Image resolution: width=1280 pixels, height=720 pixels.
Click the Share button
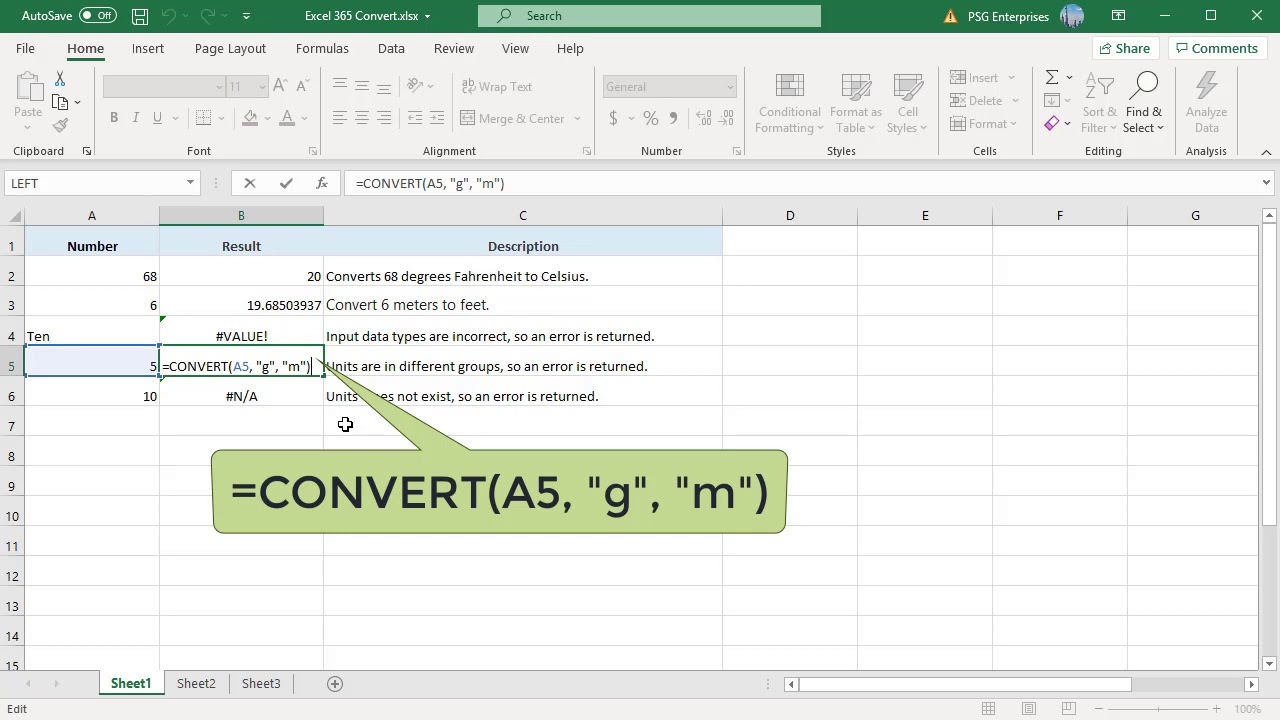click(x=1124, y=48)
